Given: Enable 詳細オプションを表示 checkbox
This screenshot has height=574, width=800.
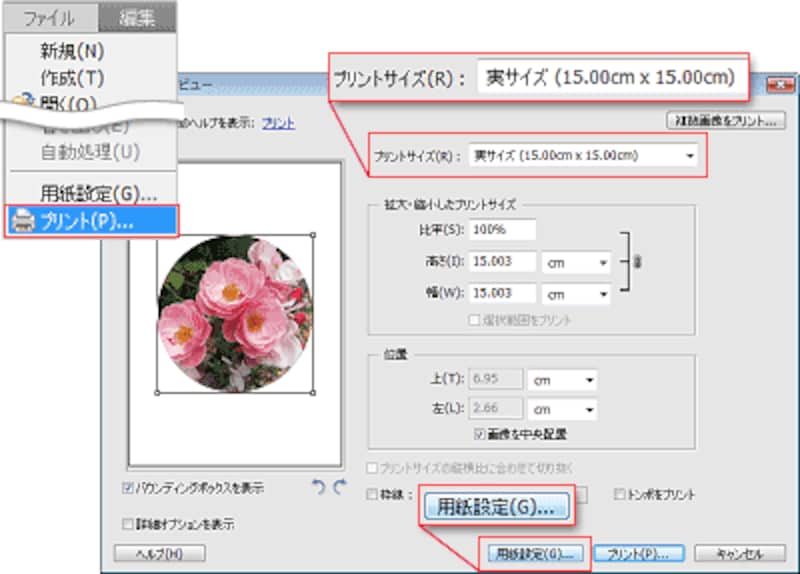Looking at the screenshot, I should (128, 524).
